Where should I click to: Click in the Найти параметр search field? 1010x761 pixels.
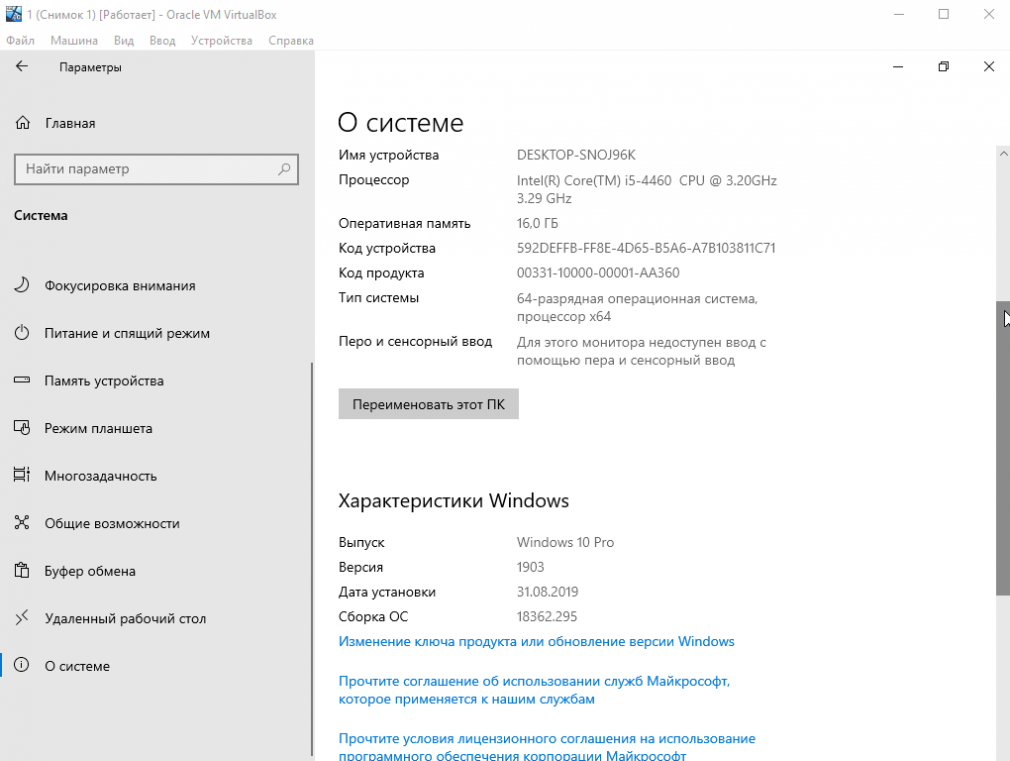point(156,169)
